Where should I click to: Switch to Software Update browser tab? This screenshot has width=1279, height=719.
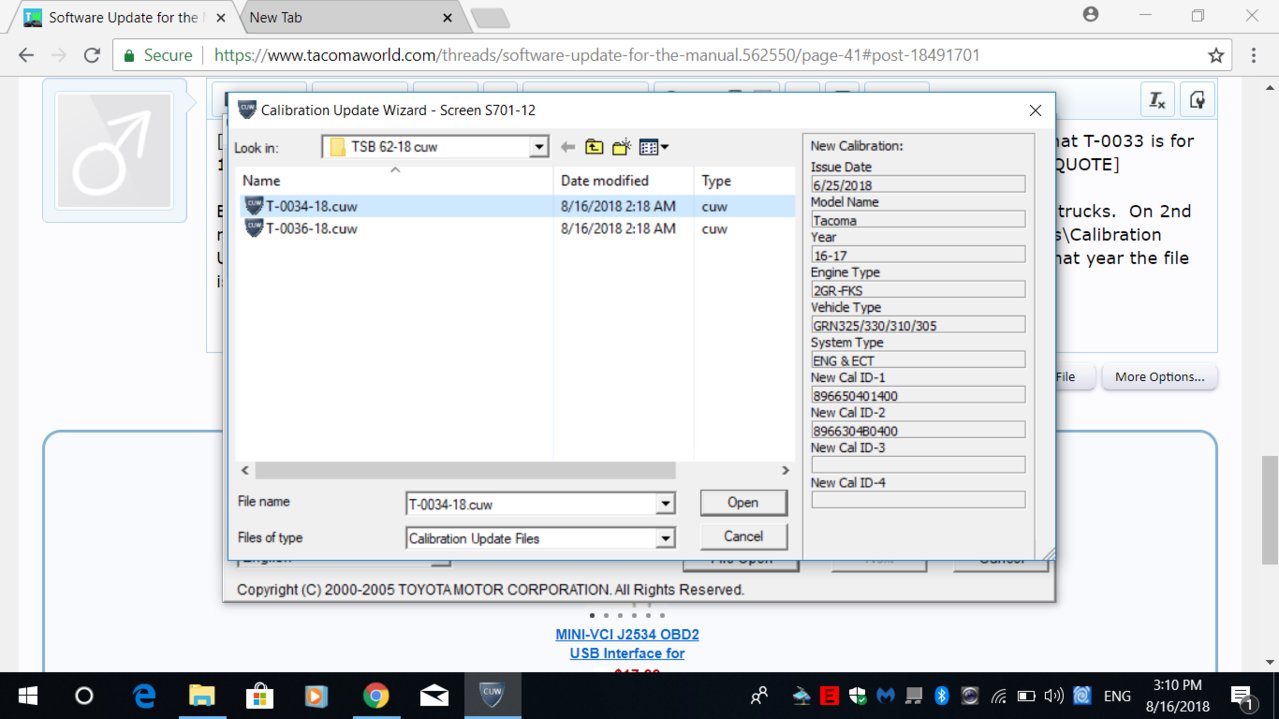122,17
